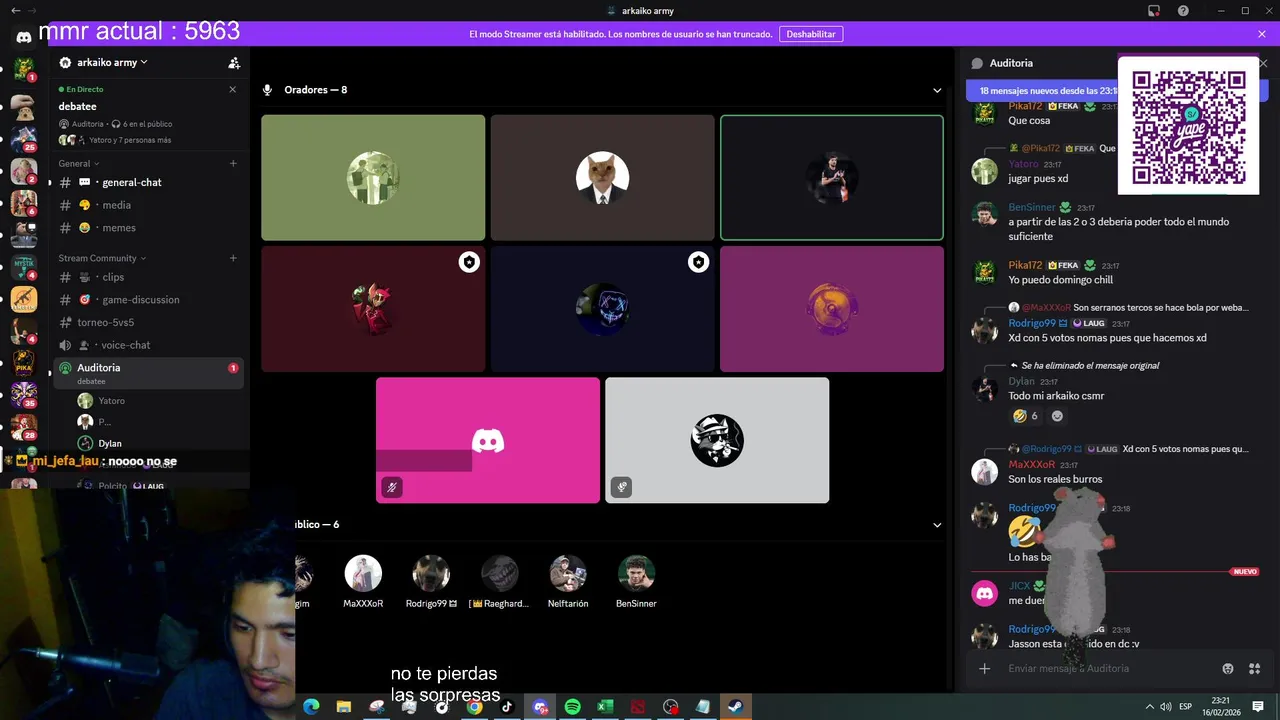Collapse the General channel category

click(x=78, y=163)
